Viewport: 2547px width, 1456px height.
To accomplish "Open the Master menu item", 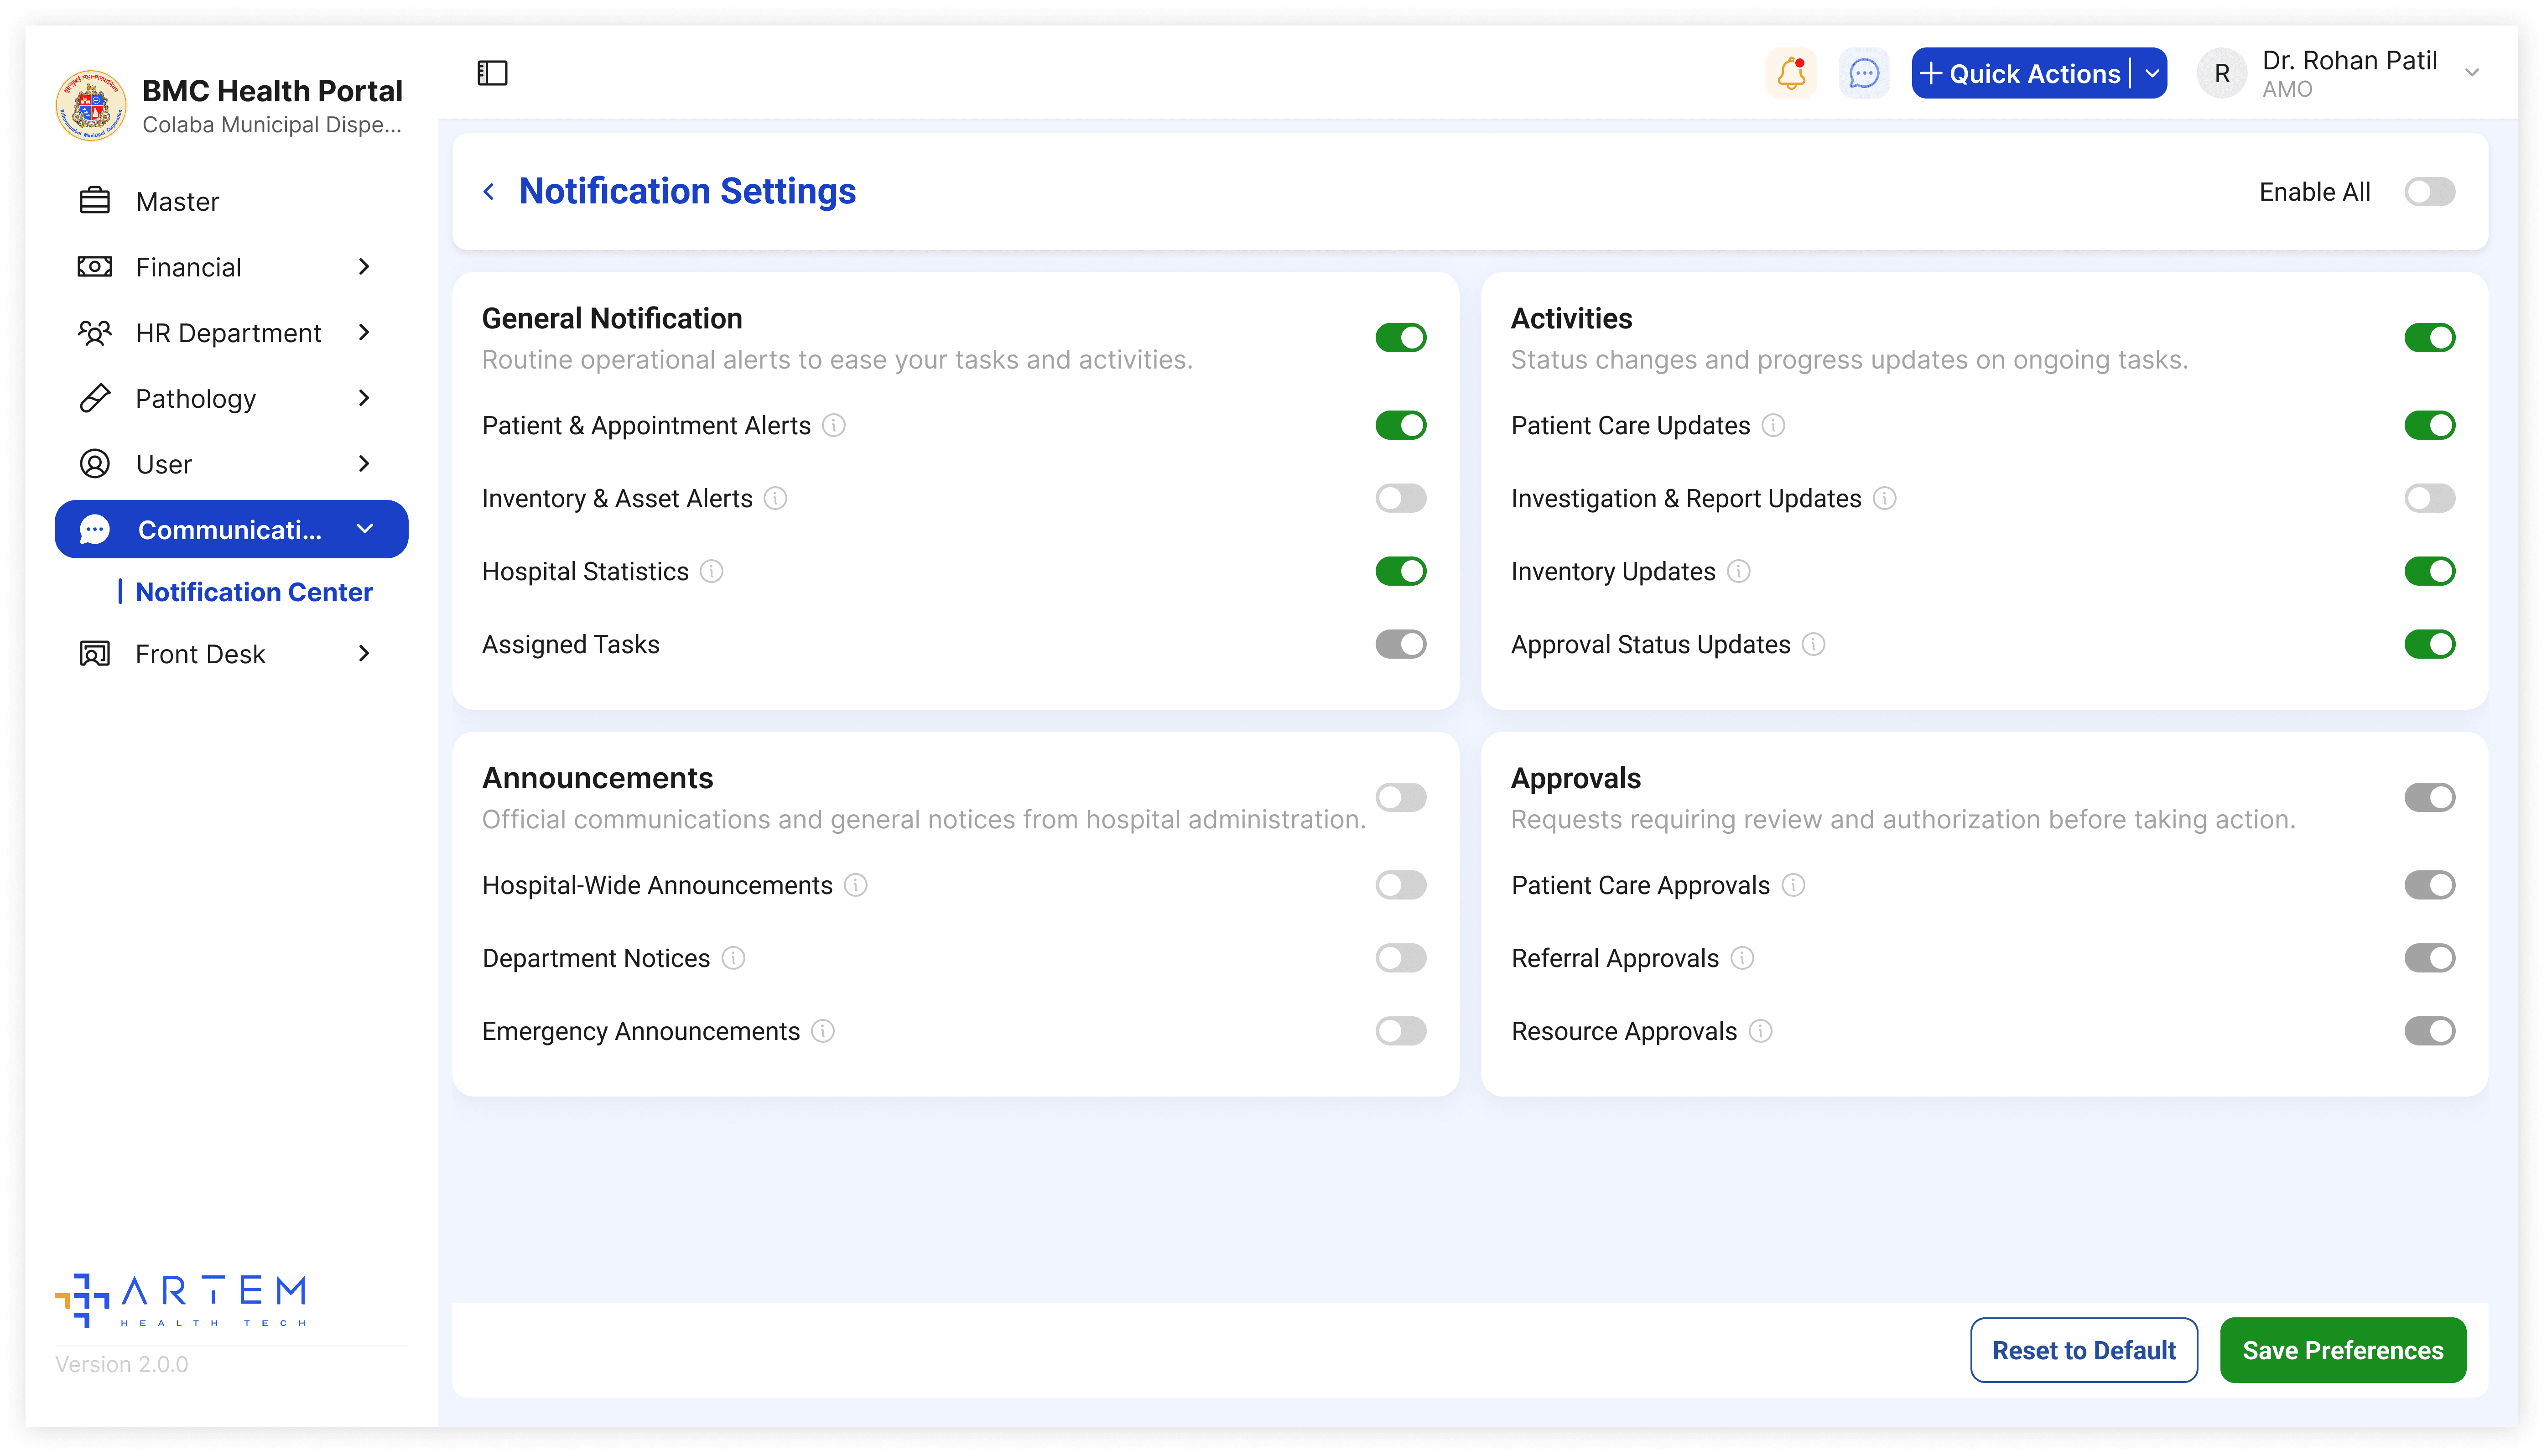I will [x=177, y=201].
